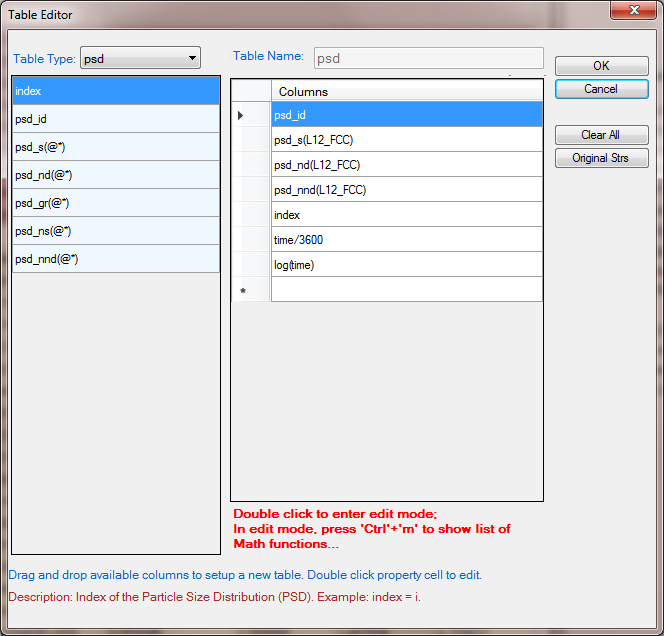This screenshot has height=636, width=664.
Task: Click the Columns header in the table
Action: click(406, 91)
